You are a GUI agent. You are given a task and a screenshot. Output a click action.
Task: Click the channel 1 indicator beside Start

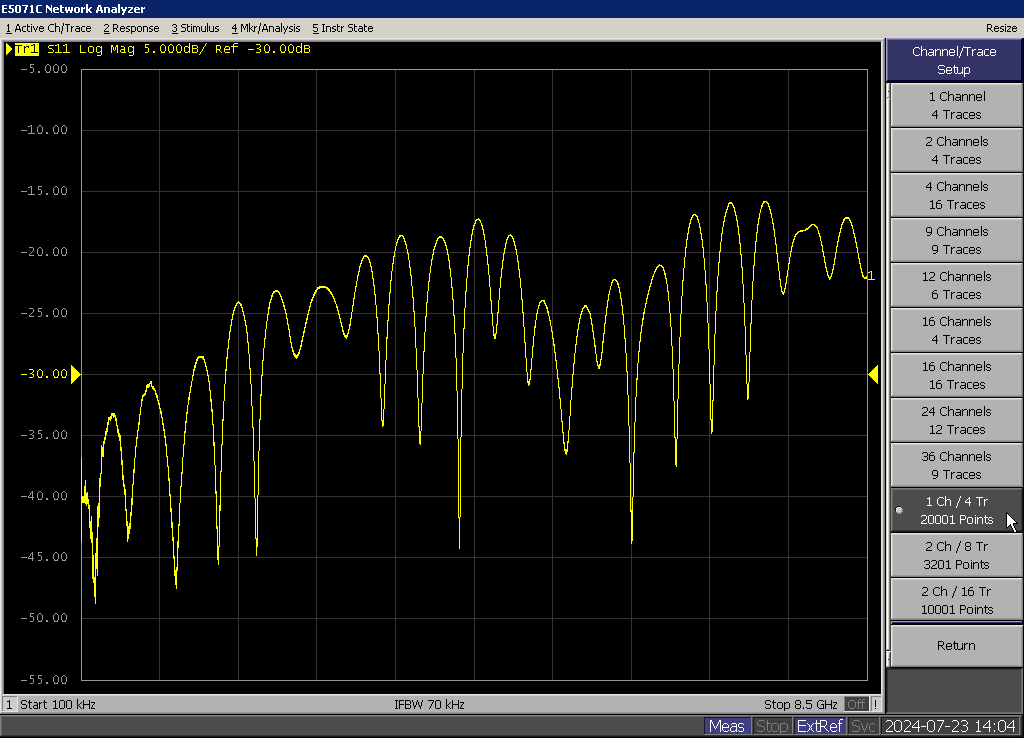point(9,704)
